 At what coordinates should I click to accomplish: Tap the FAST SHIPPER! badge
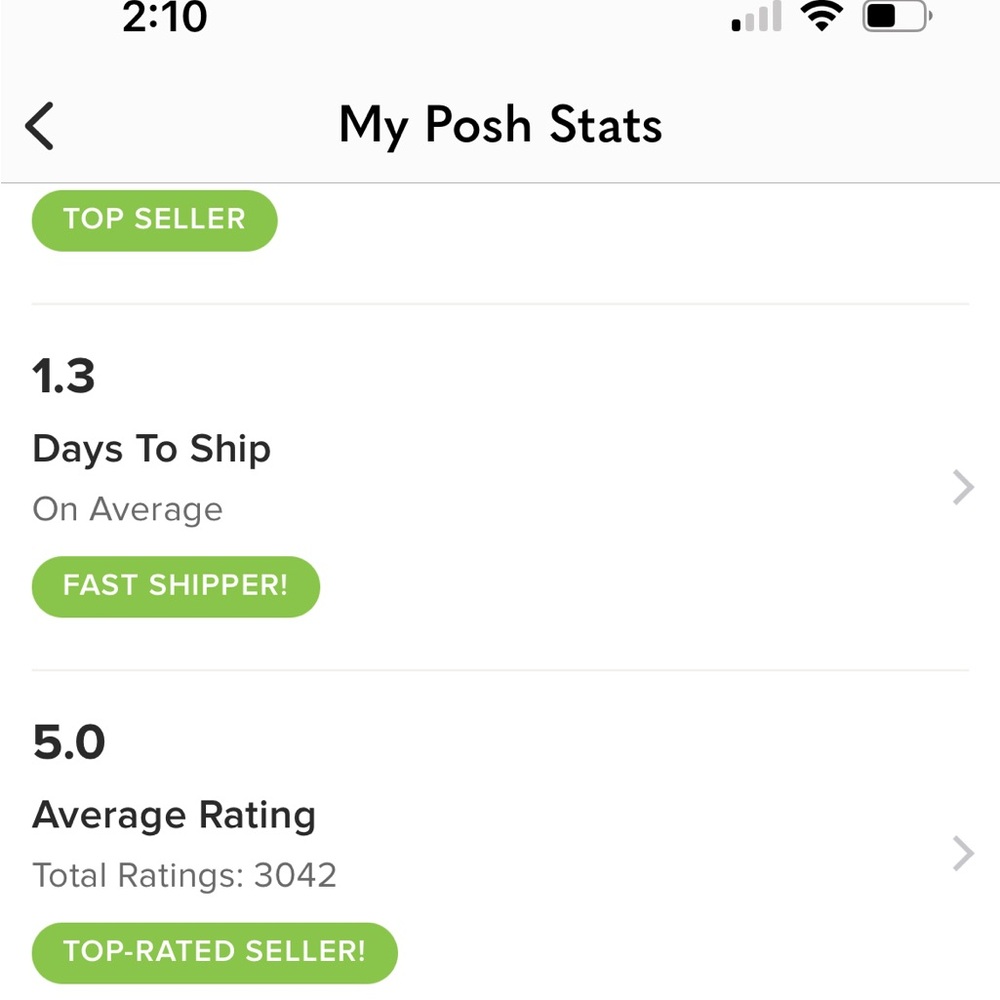click(175, 586)
